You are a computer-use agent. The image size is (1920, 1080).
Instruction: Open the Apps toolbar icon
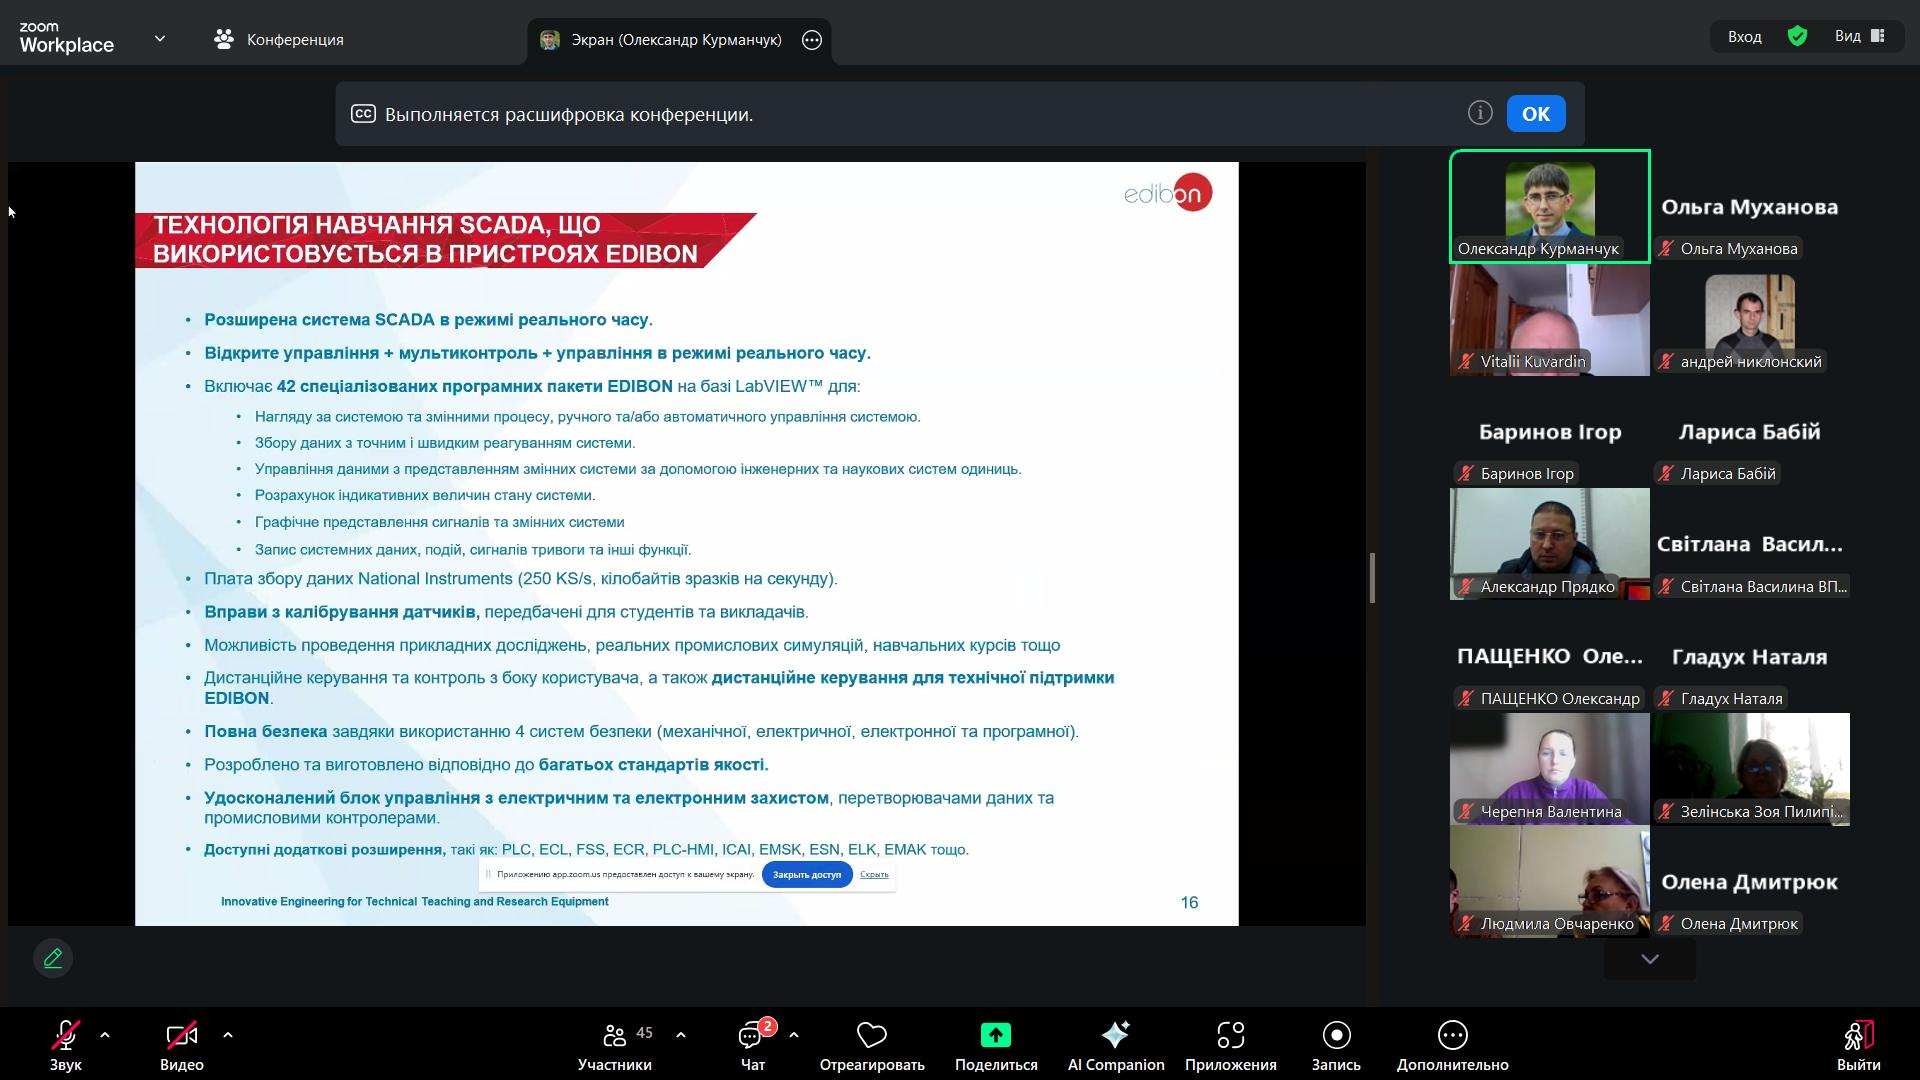(x=1230, y=1036)
